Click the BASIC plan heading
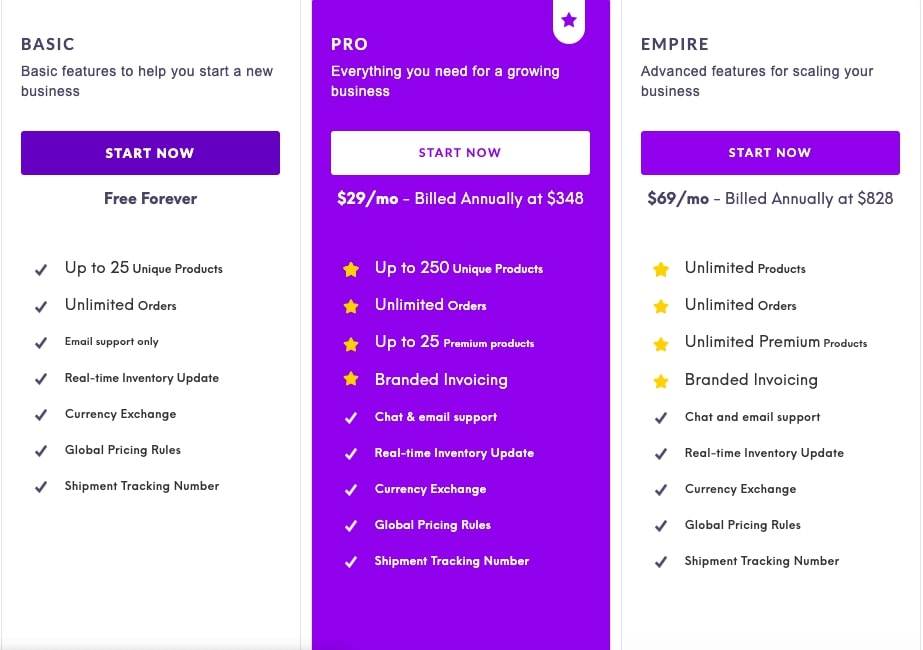The image size is (923, 650). [x=48, y=44]
